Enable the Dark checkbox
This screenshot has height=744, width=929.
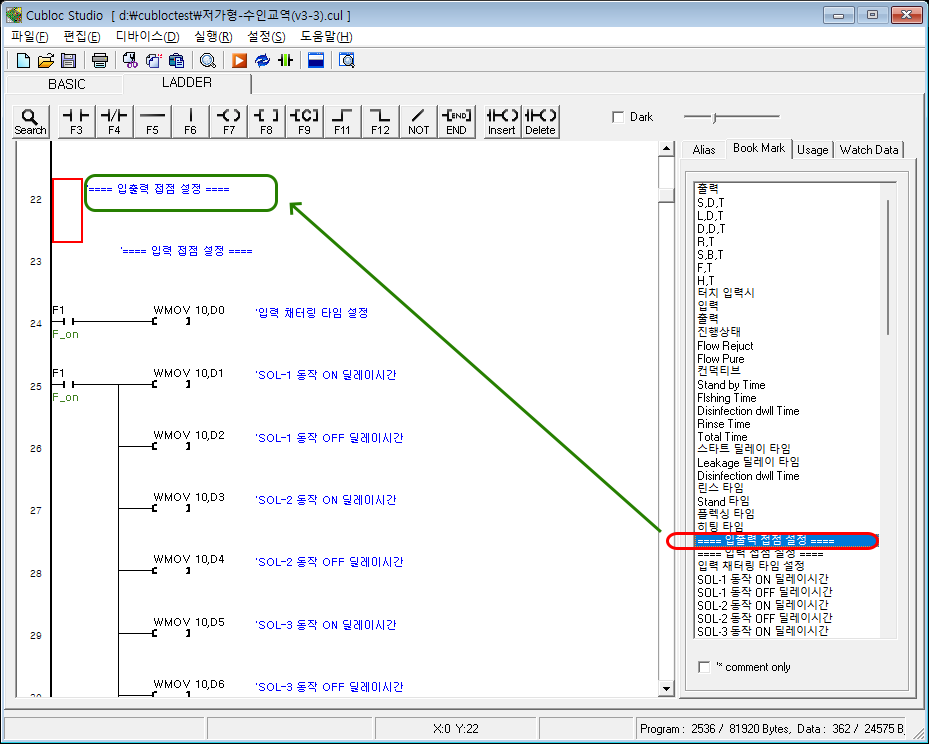[617, 117]
